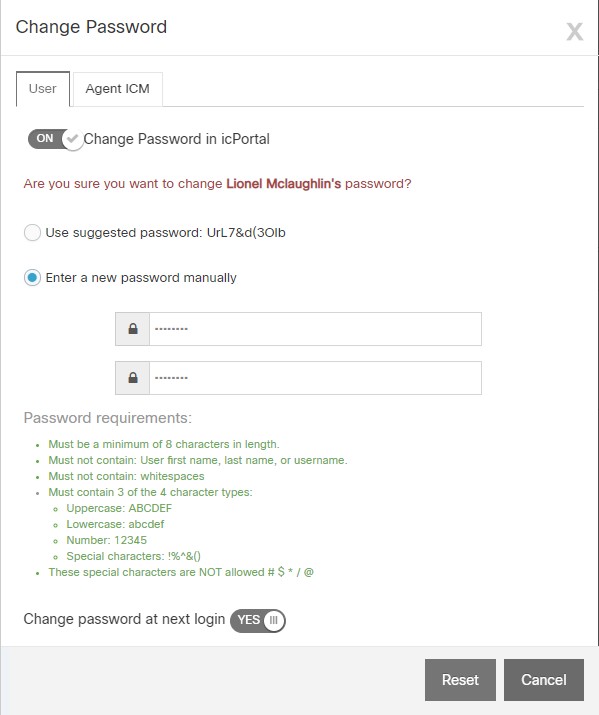Click the suggested password text UrL7&d(3OIb
Viewport: 599px width, 715px height.
point(246,233)
